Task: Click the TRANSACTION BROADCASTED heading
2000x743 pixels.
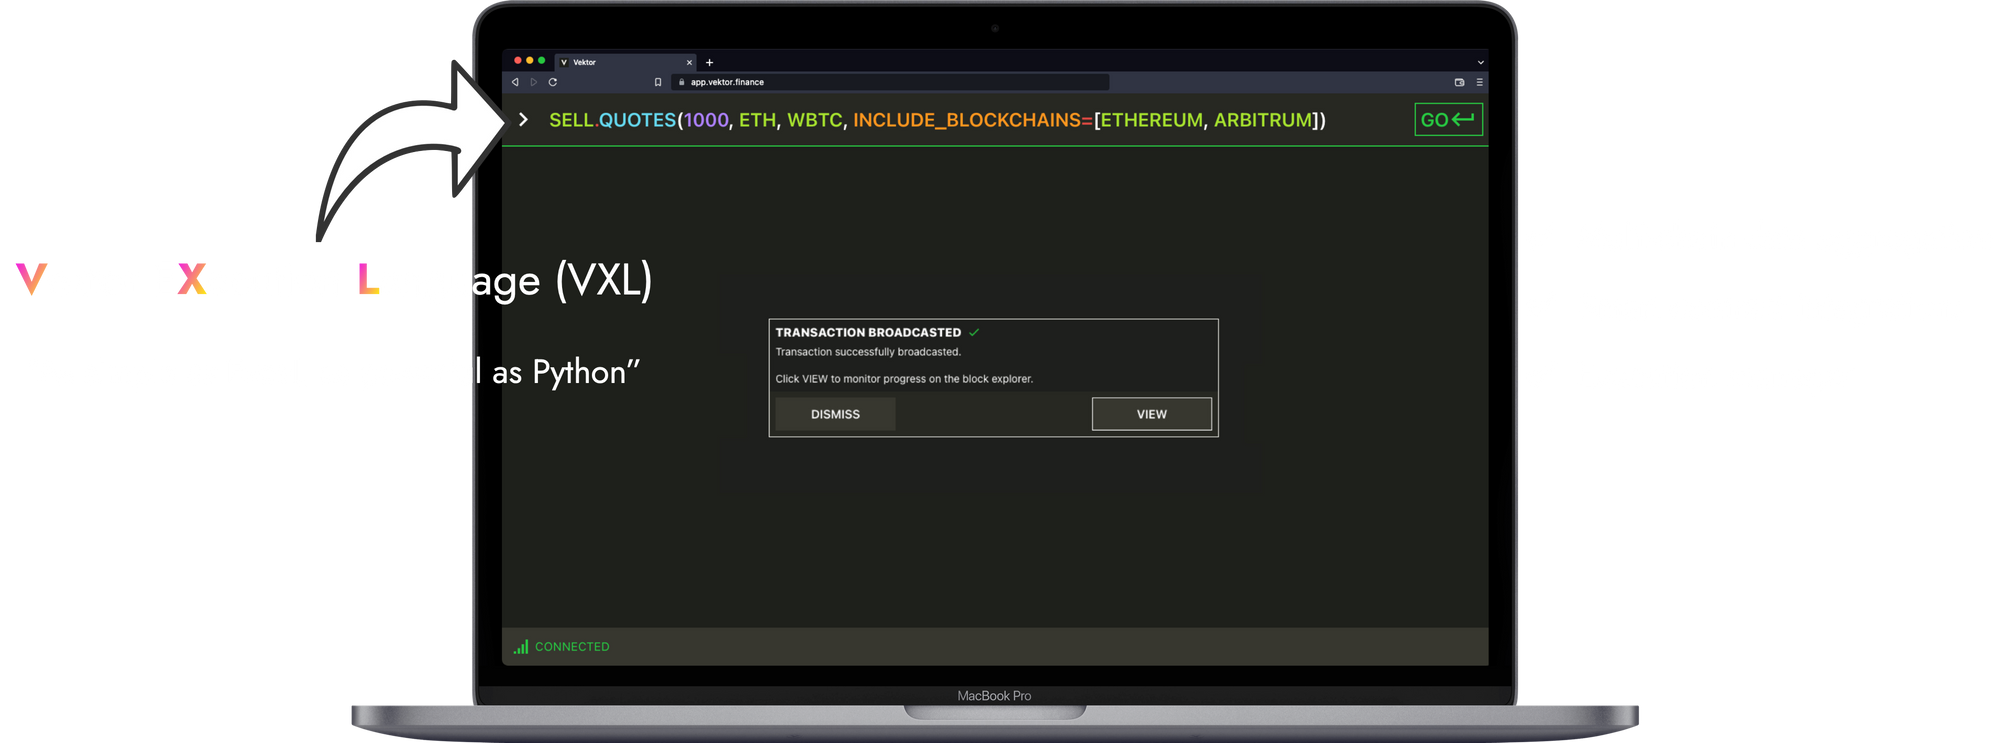Action: tap(868, 332)
